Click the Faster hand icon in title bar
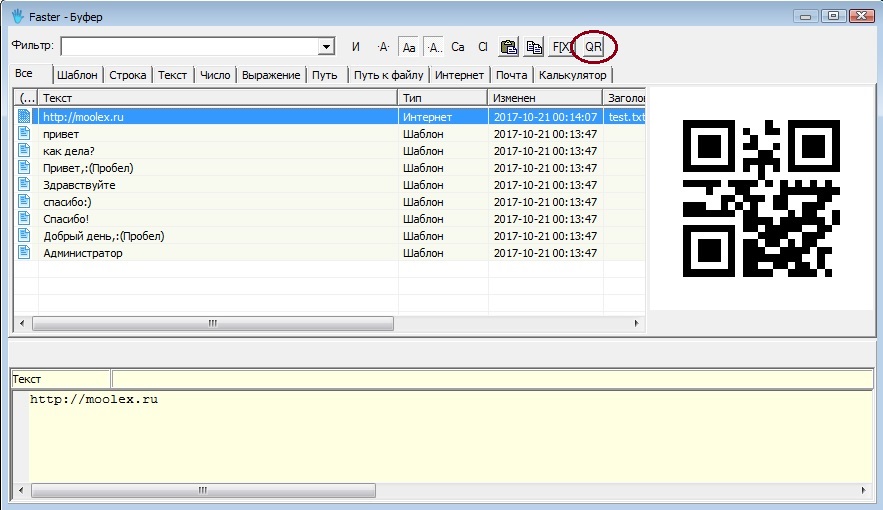The image size is (883, 510). (18, 16)
